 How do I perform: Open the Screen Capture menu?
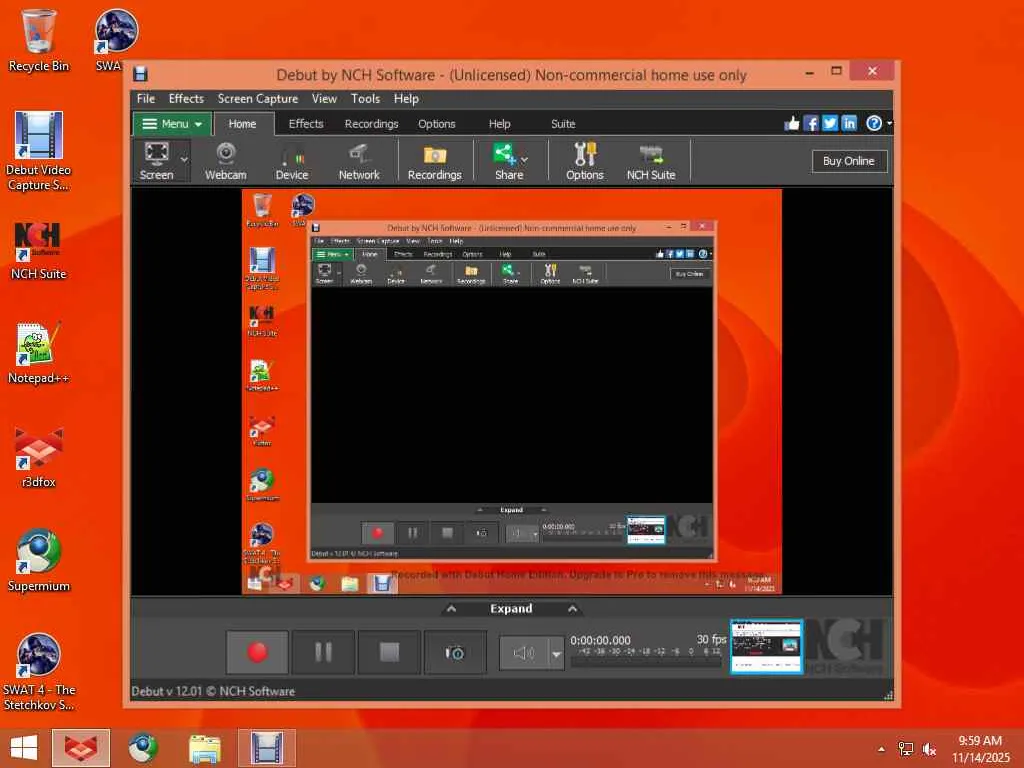(257, 99)
